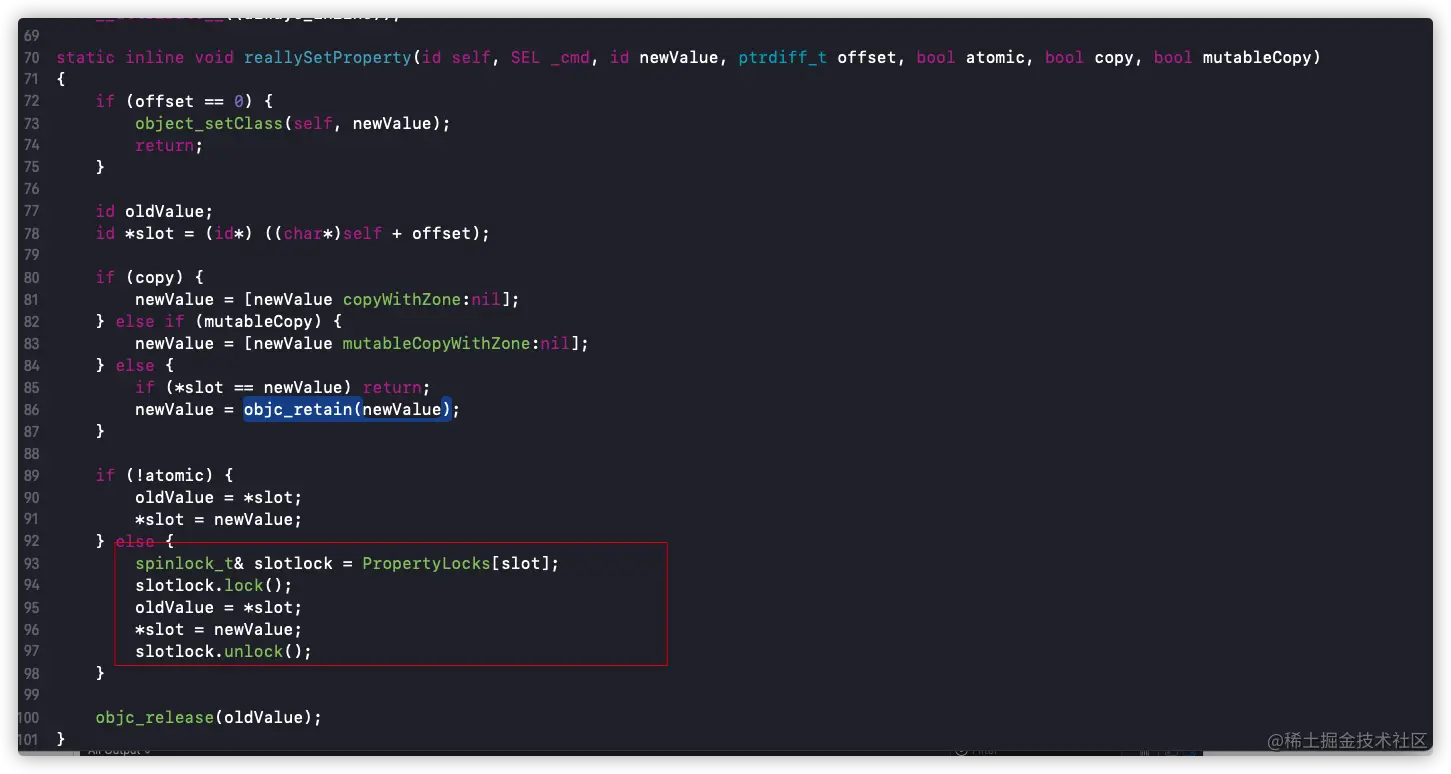Click gutter line number 86
This screenshot has width=1451, height=774.
coord(30,409)
